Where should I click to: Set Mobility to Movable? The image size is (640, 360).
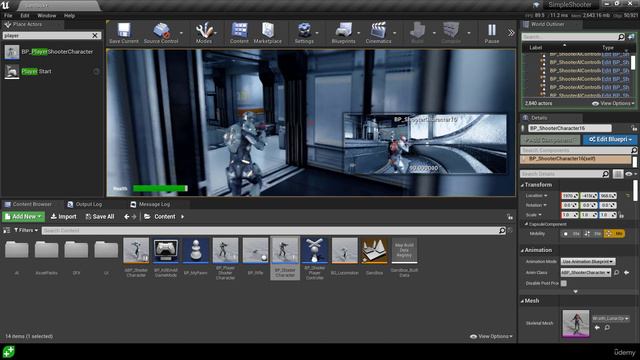(x=614, y=234)
